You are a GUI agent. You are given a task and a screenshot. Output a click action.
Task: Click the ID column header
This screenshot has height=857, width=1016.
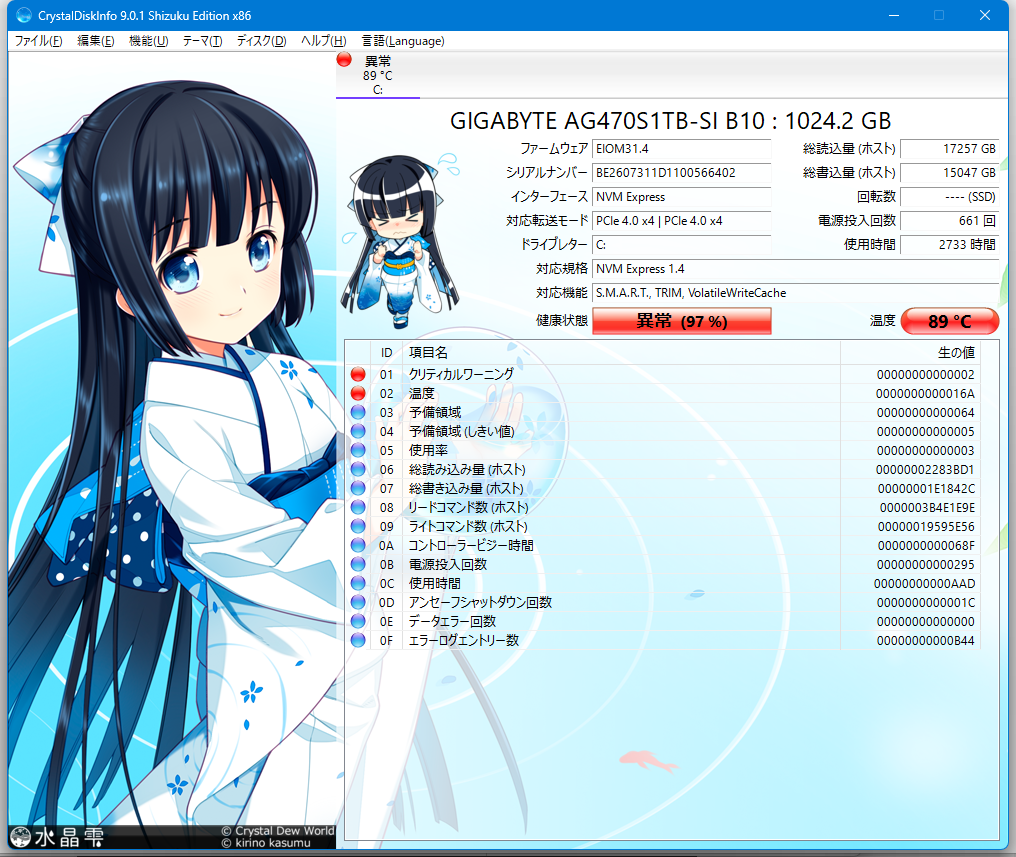pyautogui.click(x=386, y=352)
